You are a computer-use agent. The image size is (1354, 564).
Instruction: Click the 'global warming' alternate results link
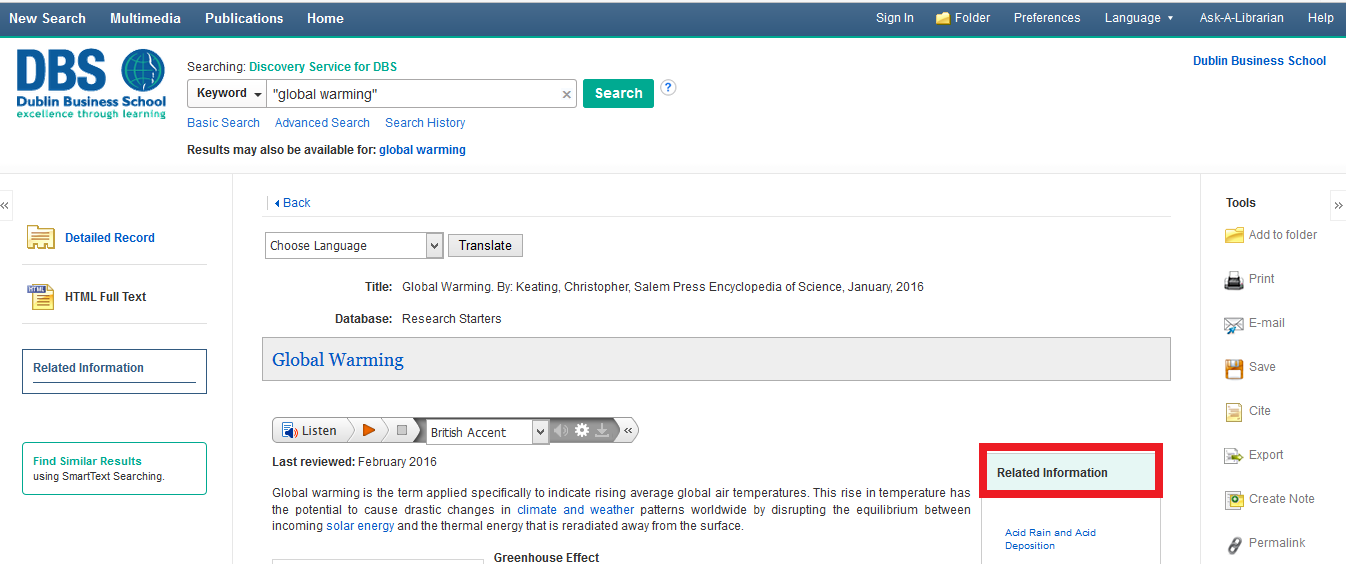pyautogui.click(x=422, y=150)
